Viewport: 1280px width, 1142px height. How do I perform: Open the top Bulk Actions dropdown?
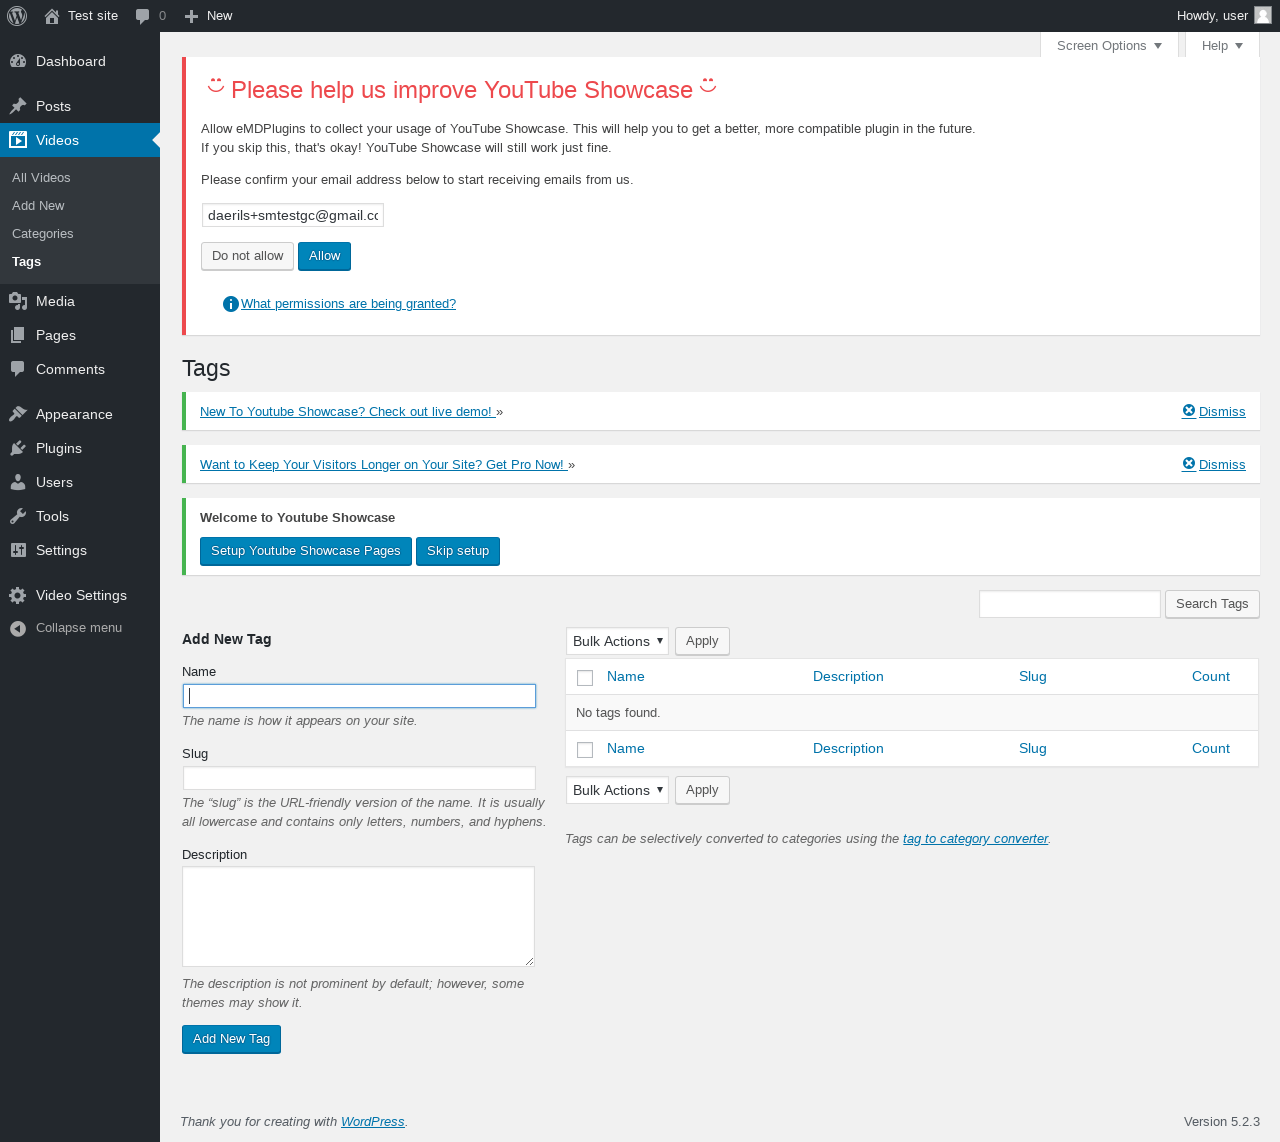[617, 641]
